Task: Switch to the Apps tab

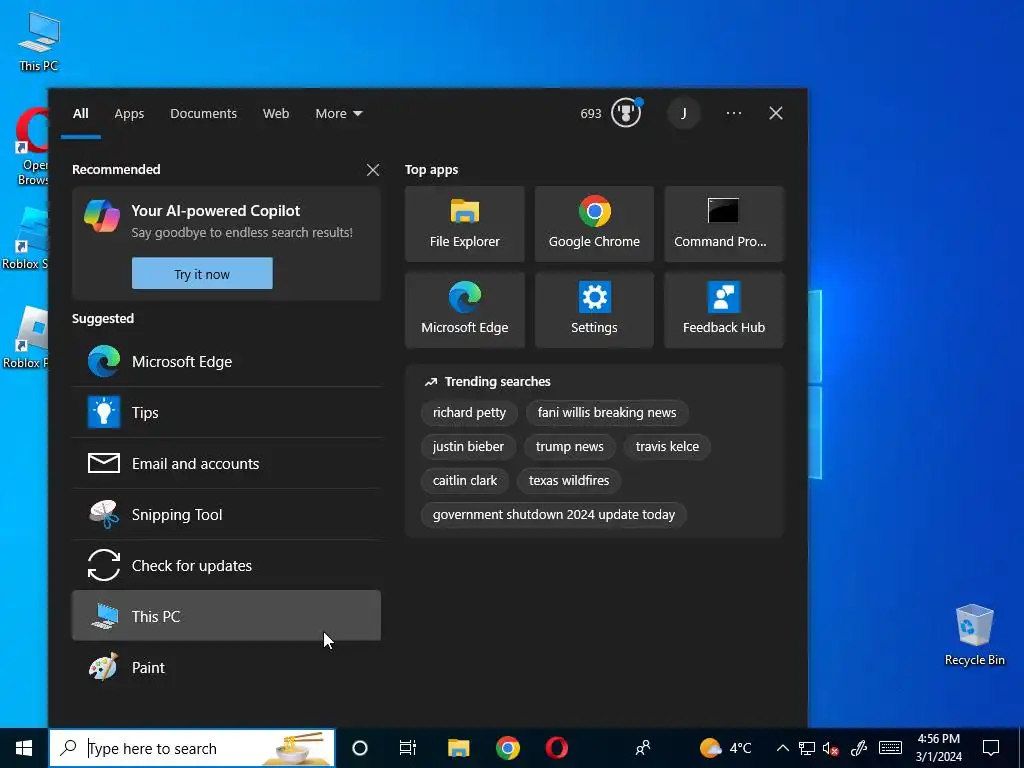Action: tap(129, 114)
